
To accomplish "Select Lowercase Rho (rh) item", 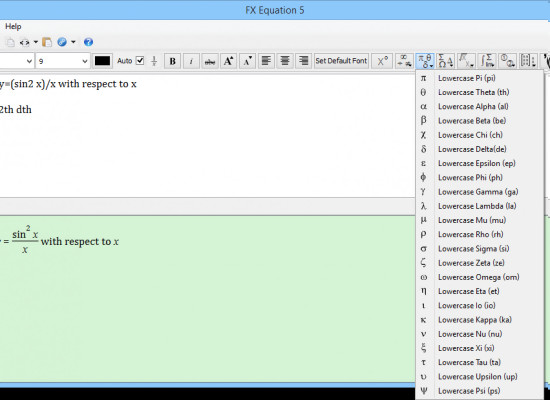I will point(479,234).
